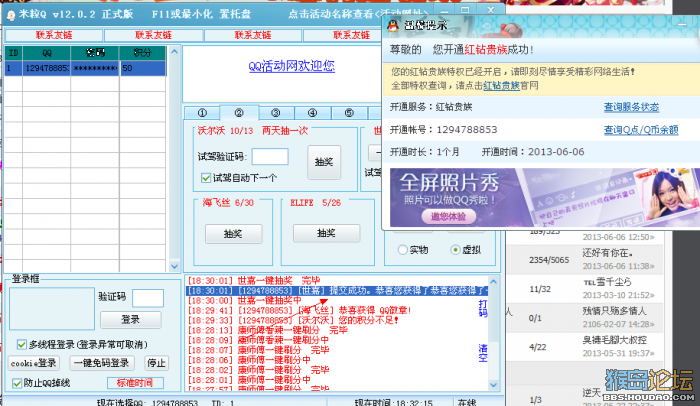700x406 pixels.
Task: Switch to tab ⑤
Action: [349, 113]
